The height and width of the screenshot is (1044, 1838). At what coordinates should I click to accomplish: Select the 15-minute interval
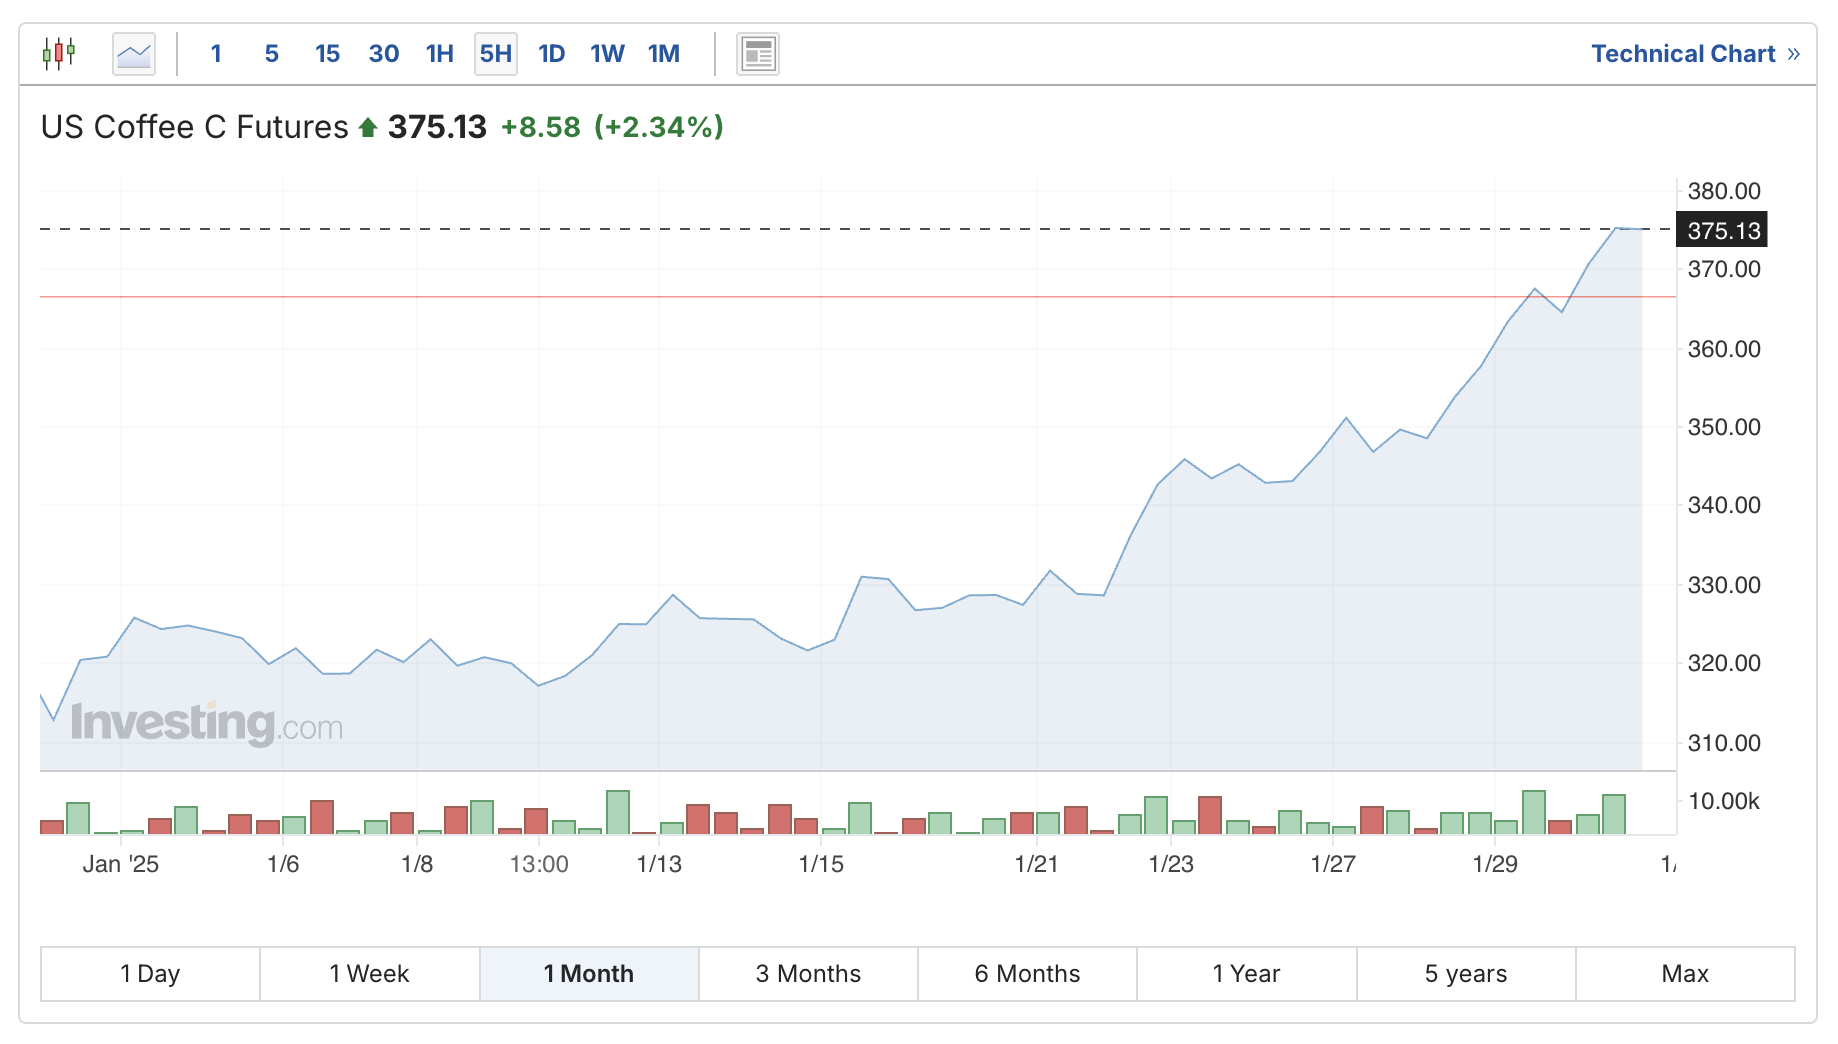(x=327, y=54)
